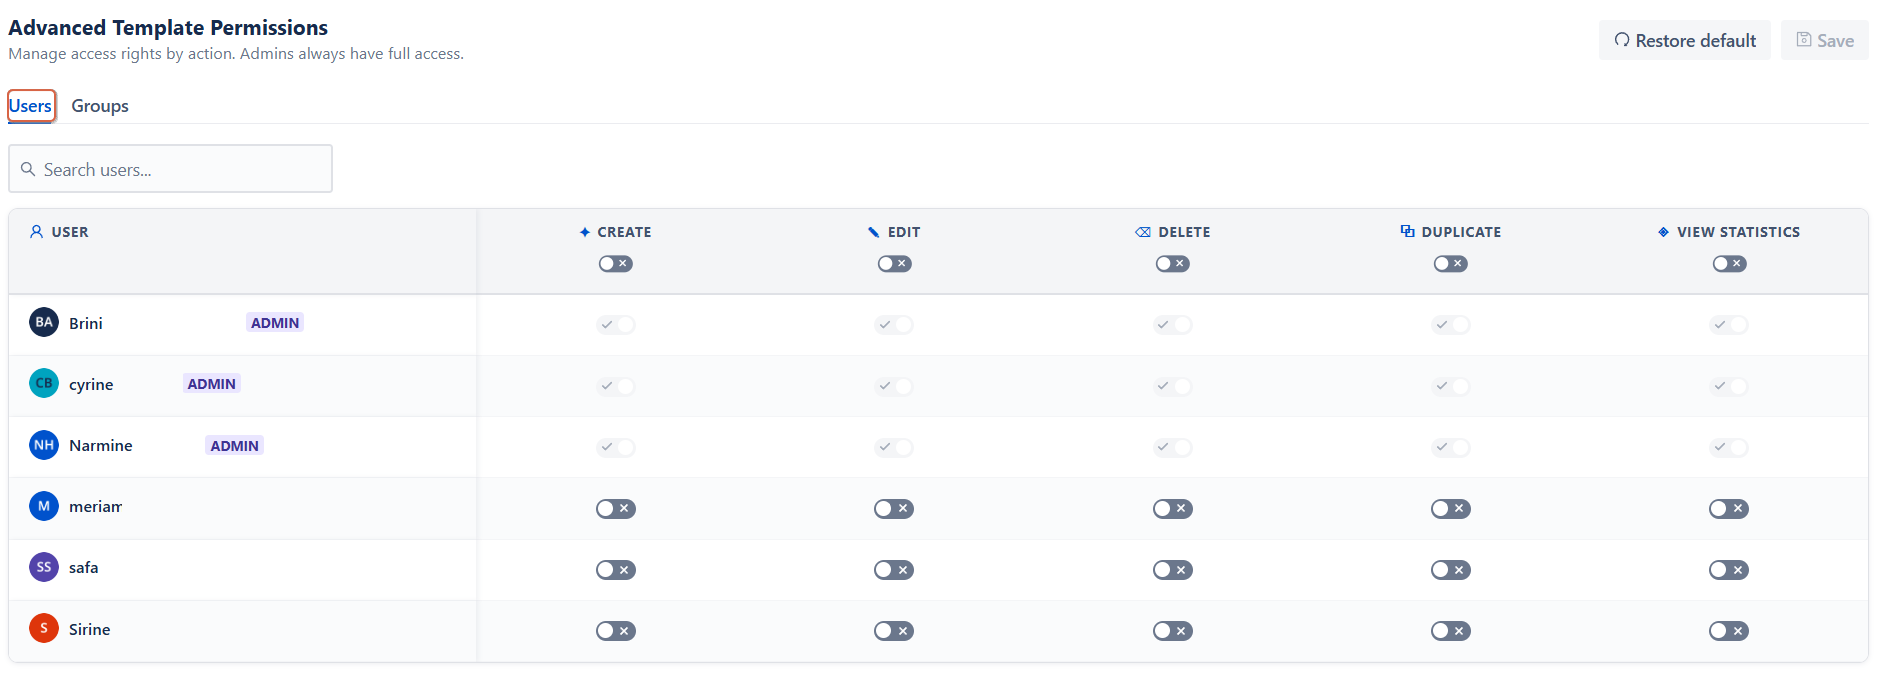Toggle Edit permission for all users
Viewport: 1883px width, 675px height.
coord(895,264)
